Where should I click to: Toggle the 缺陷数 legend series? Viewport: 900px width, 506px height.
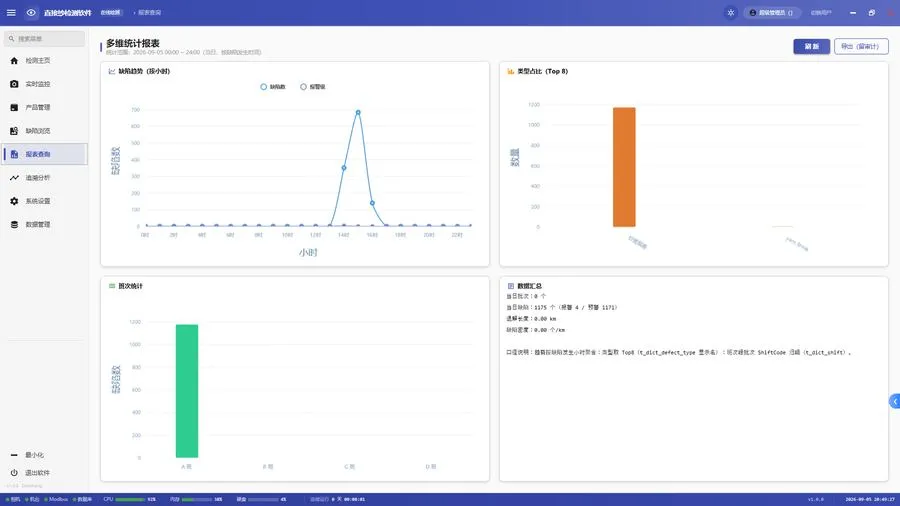click(273, 87)
